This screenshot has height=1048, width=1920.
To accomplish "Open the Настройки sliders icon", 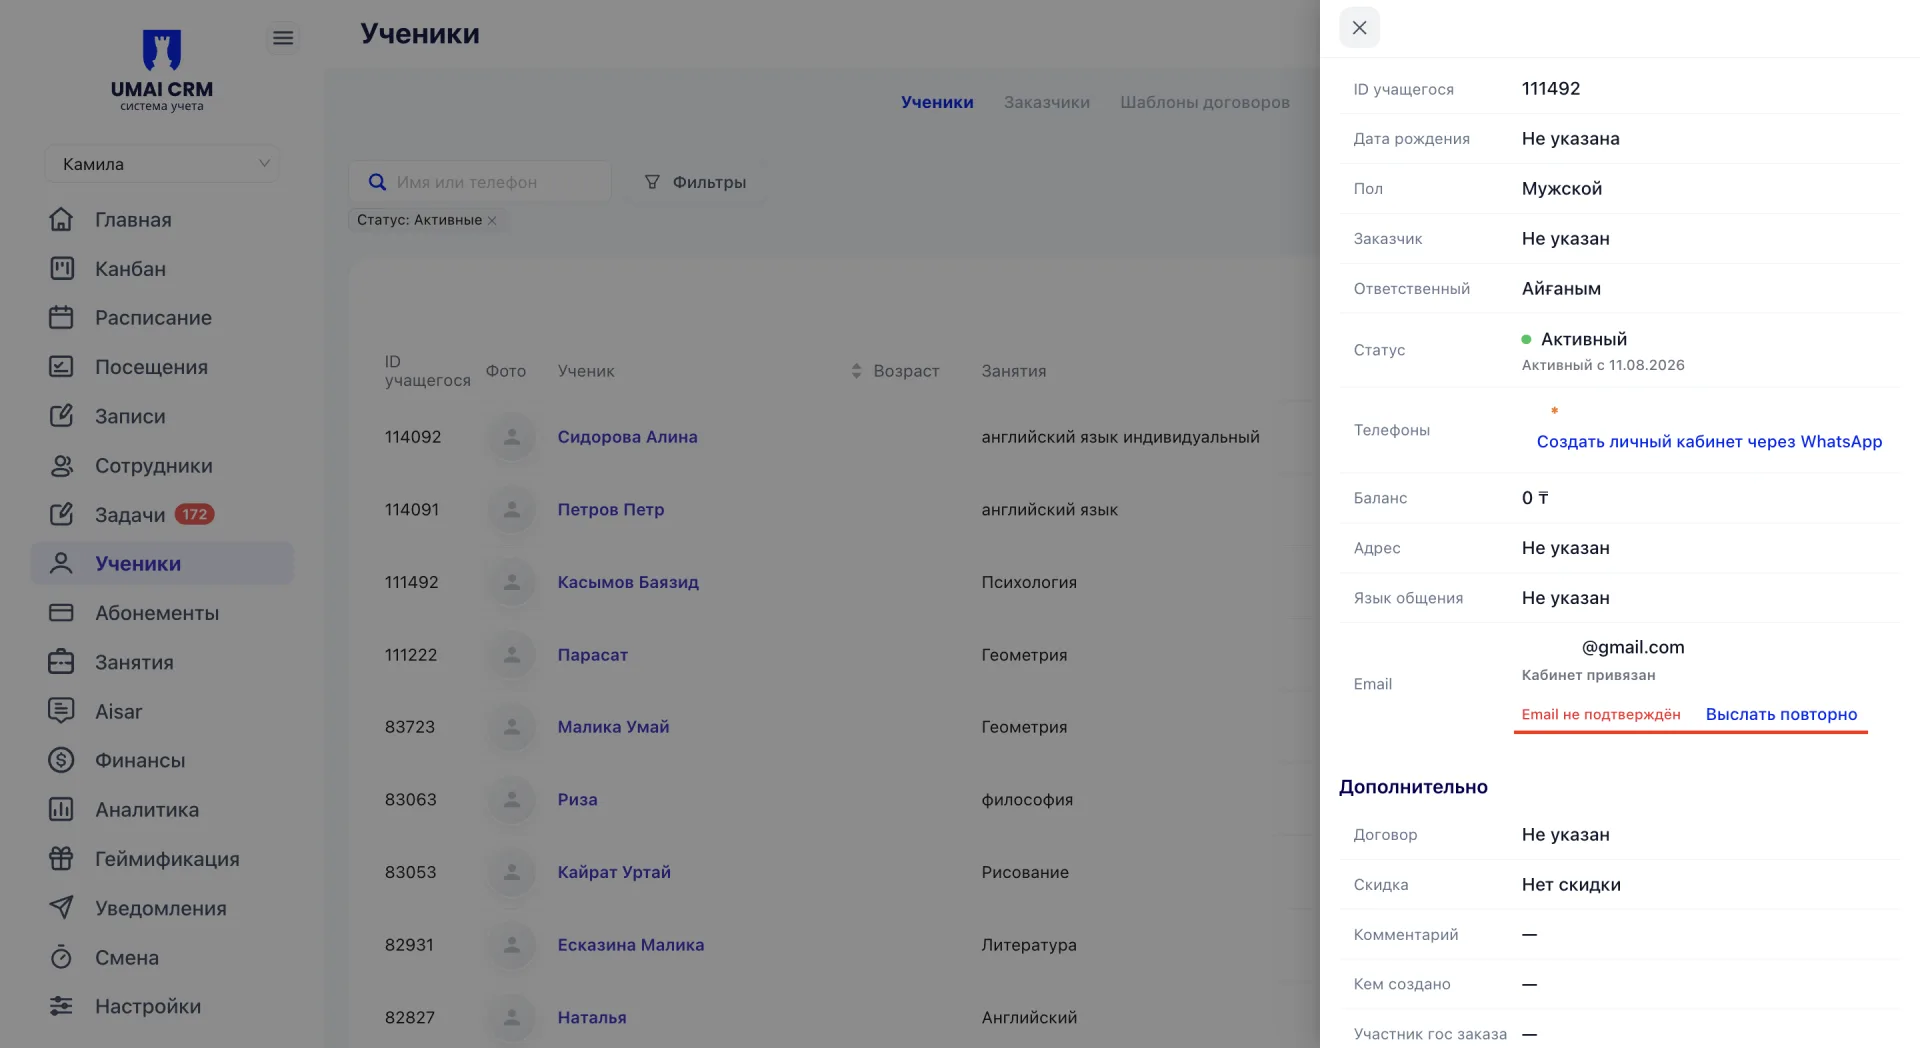I will tap(61, 1006).
